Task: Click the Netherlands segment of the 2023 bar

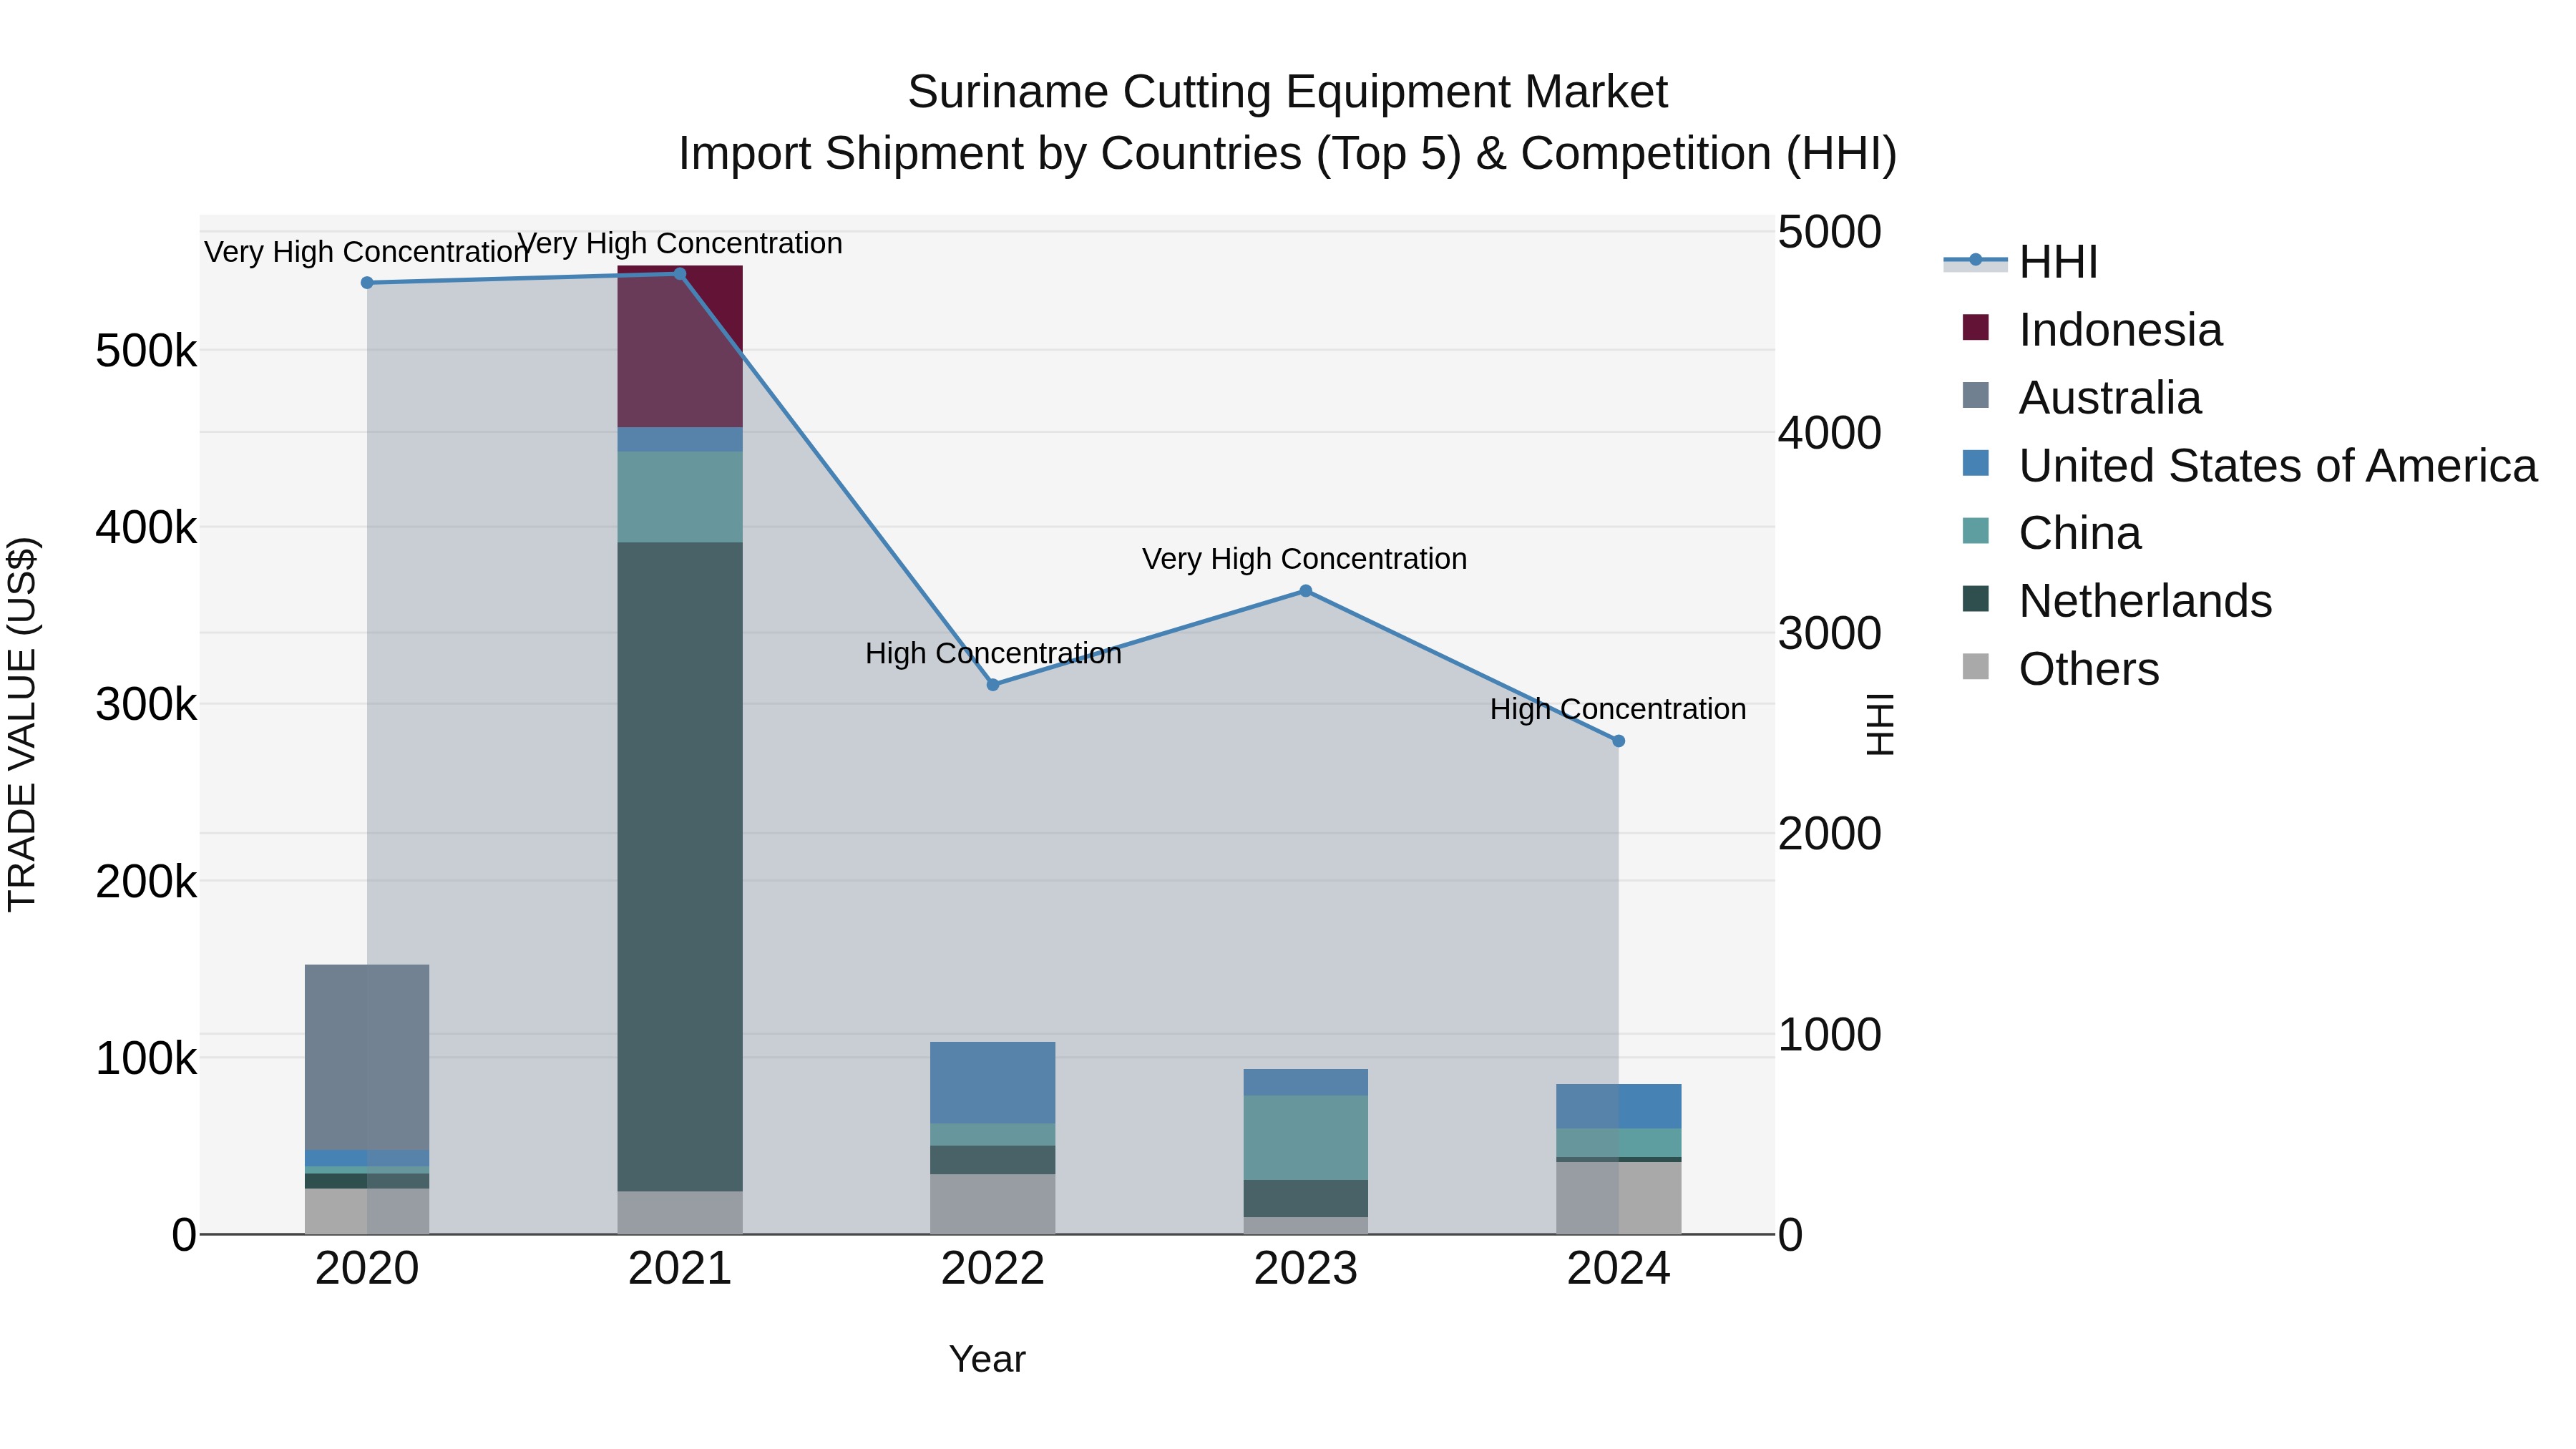Action: coord(1306,1199)
